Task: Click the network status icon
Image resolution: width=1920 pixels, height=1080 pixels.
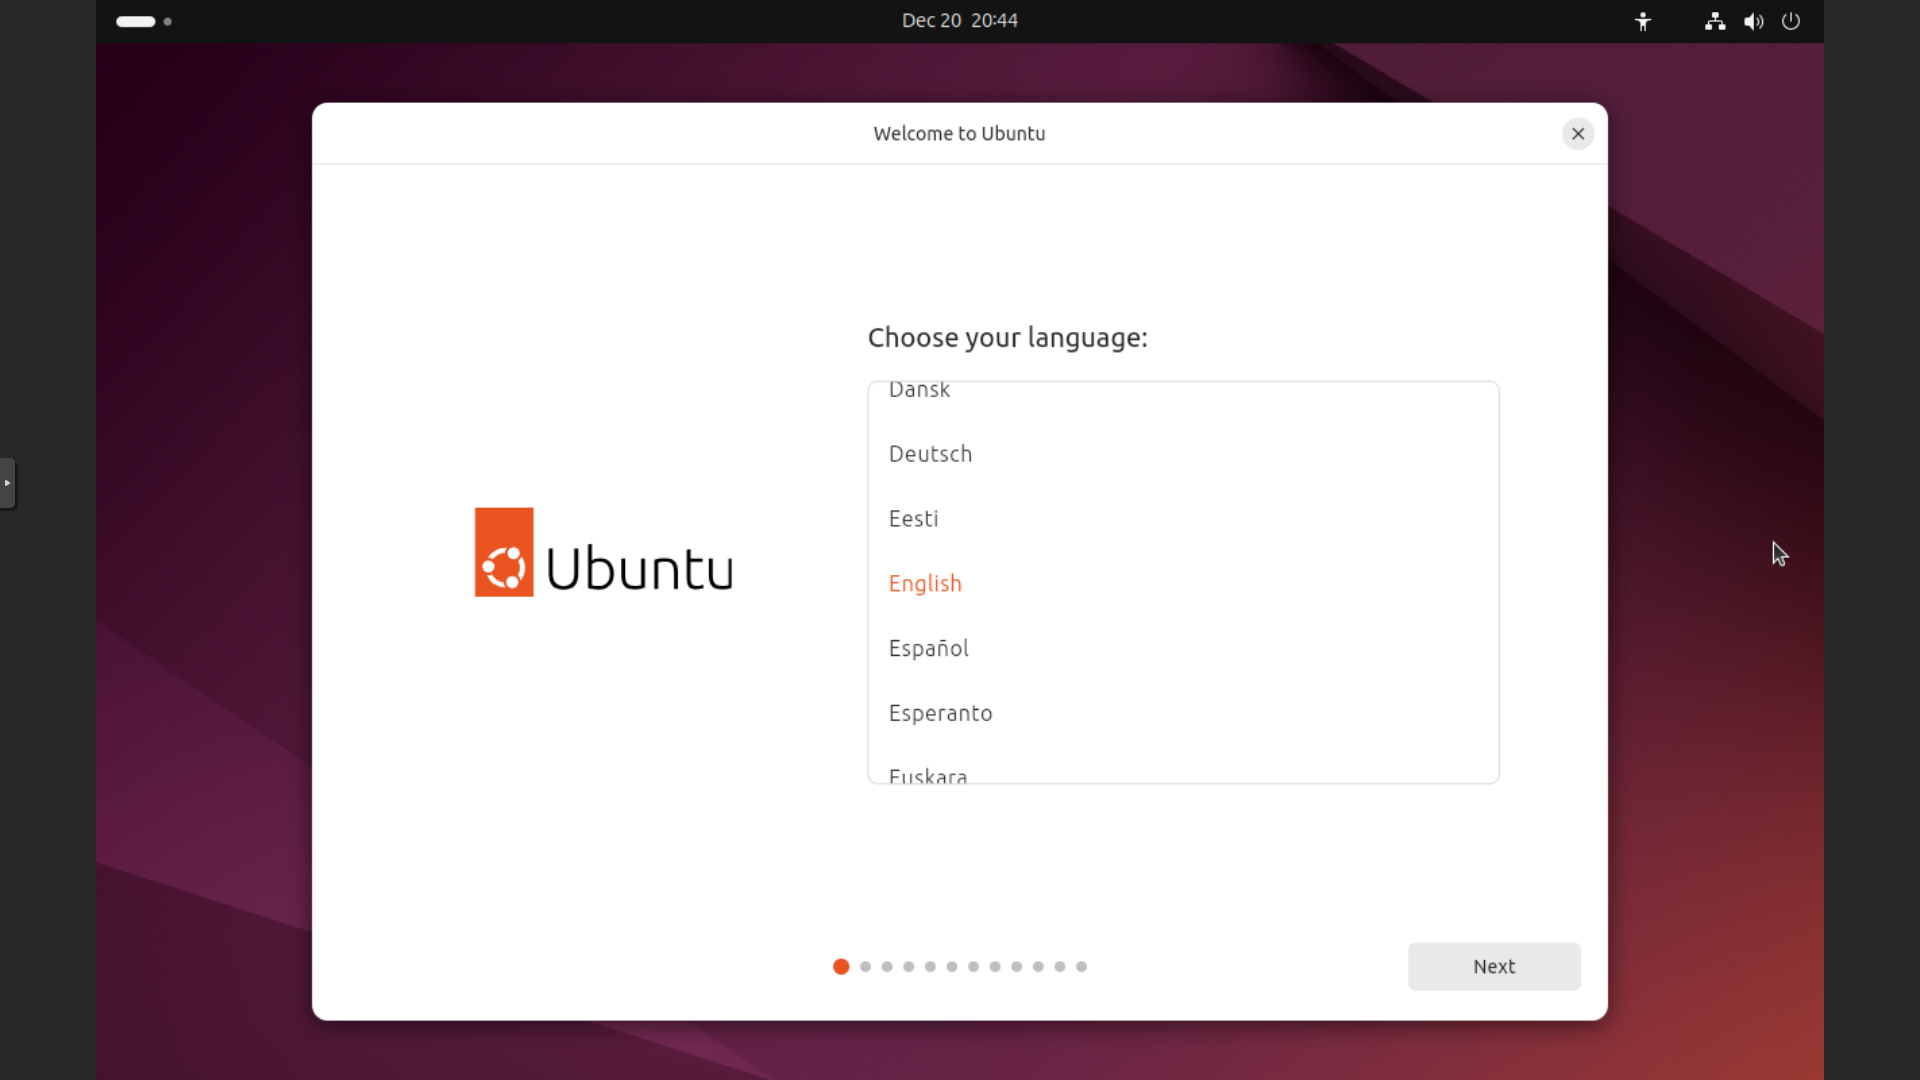Action: (x=1715, y=21)
